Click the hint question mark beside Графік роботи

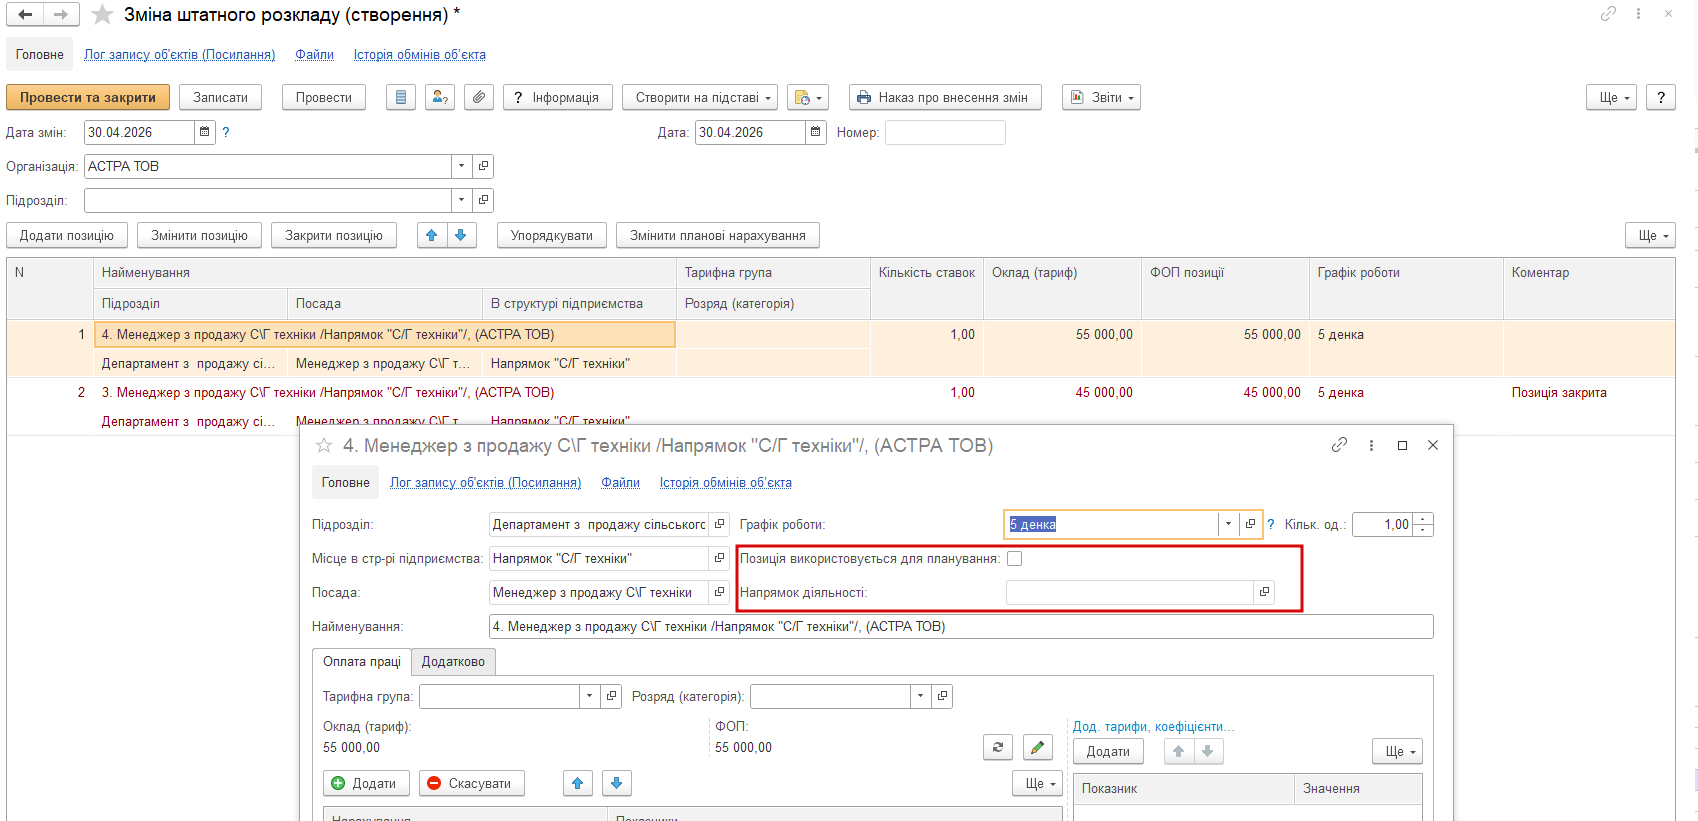[x=1271, y=524]
